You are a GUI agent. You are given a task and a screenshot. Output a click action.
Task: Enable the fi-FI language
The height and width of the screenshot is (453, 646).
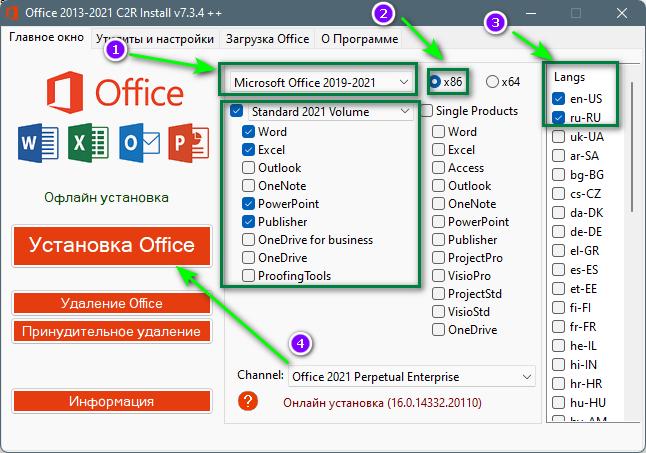558,308
